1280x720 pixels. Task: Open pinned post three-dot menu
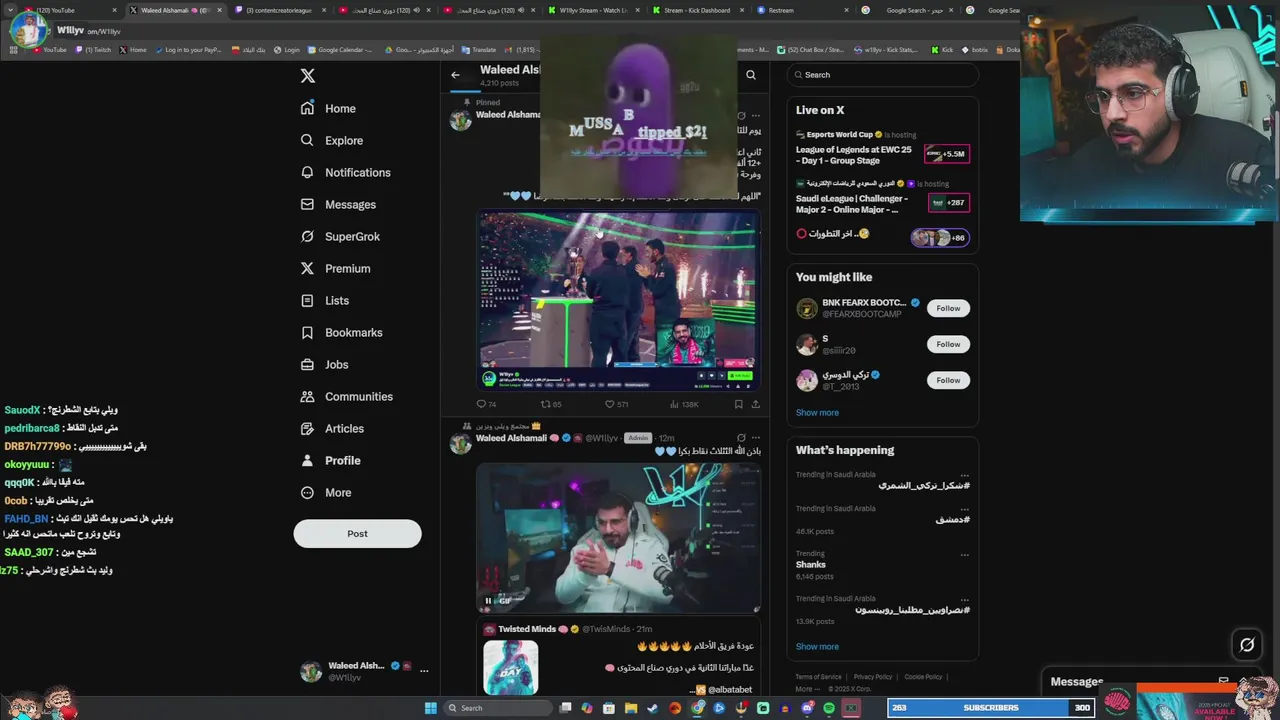pyautogui.click(x=755, y=115)
